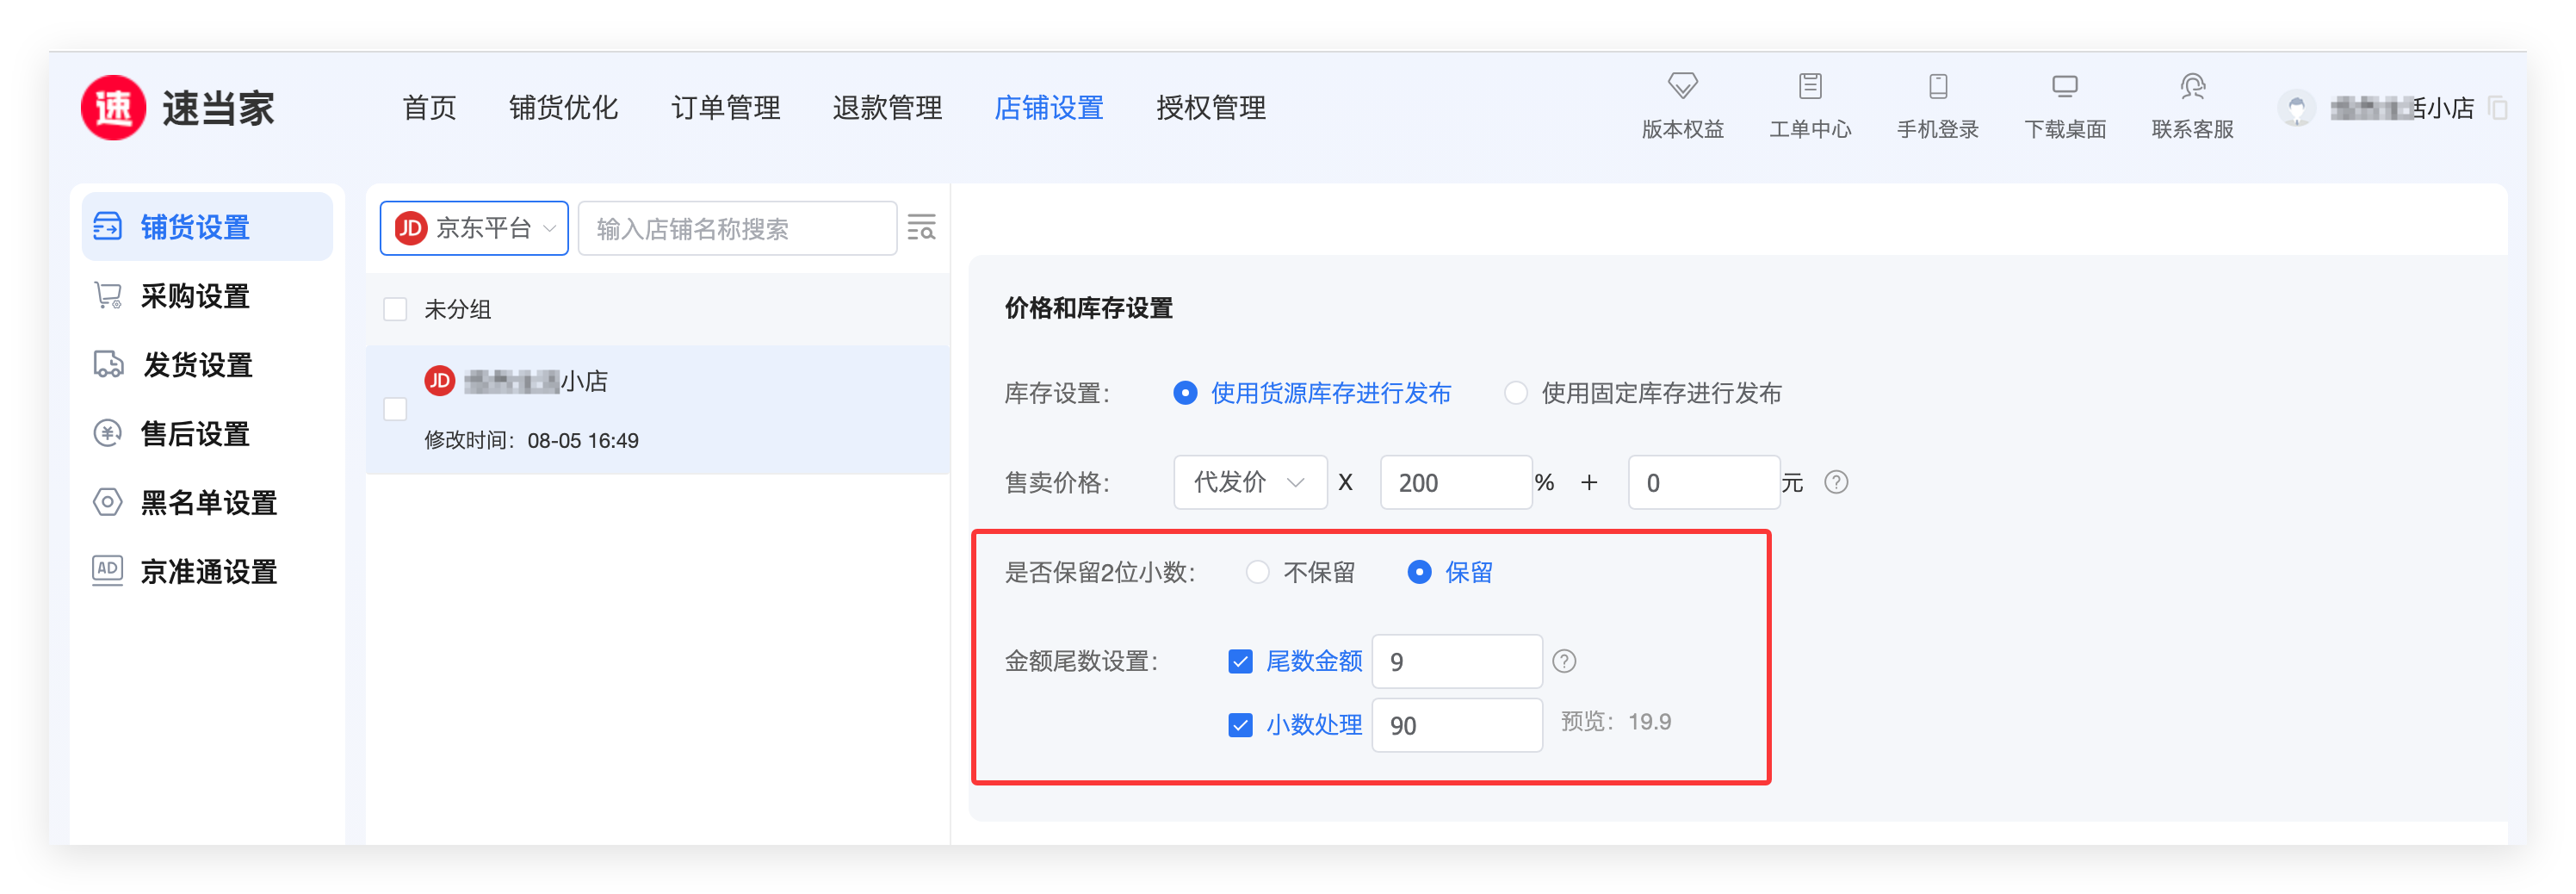The height and width of the screenshot is (894, 2576).
Task: Click help icon beside 售卖价格 yuan field
Action: coord(1836,483)
